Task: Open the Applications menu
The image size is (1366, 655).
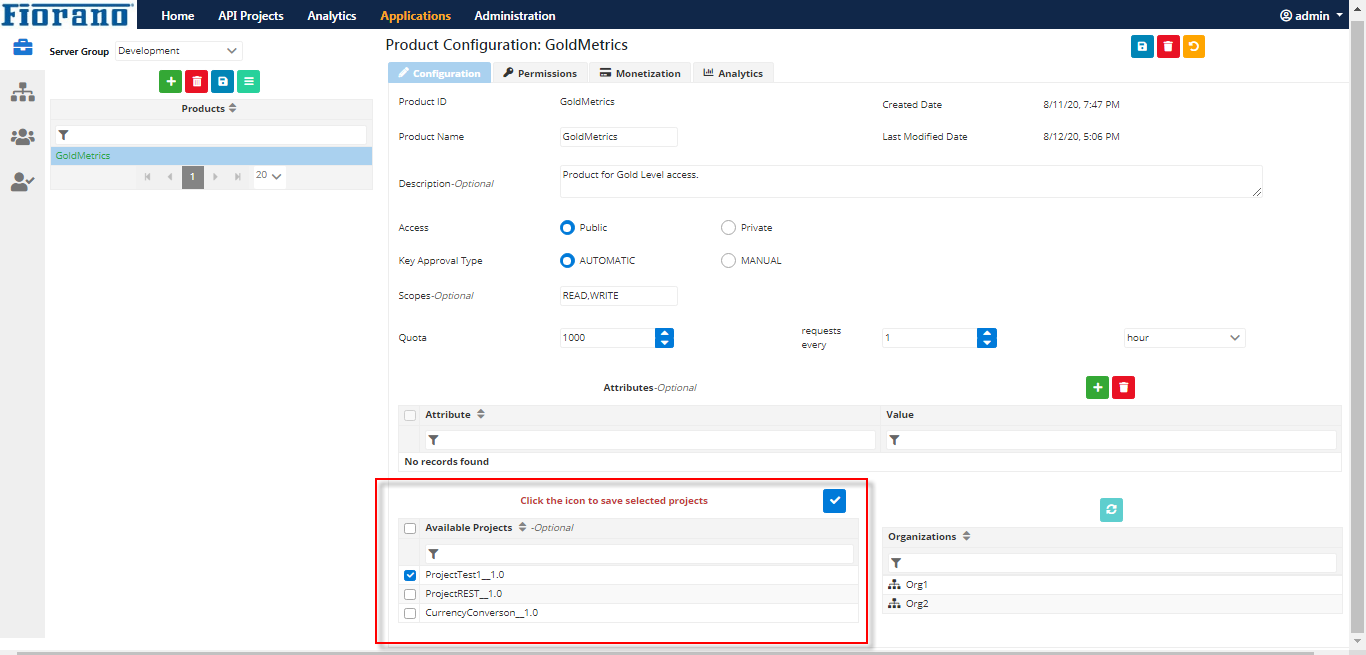Action: 415,15
